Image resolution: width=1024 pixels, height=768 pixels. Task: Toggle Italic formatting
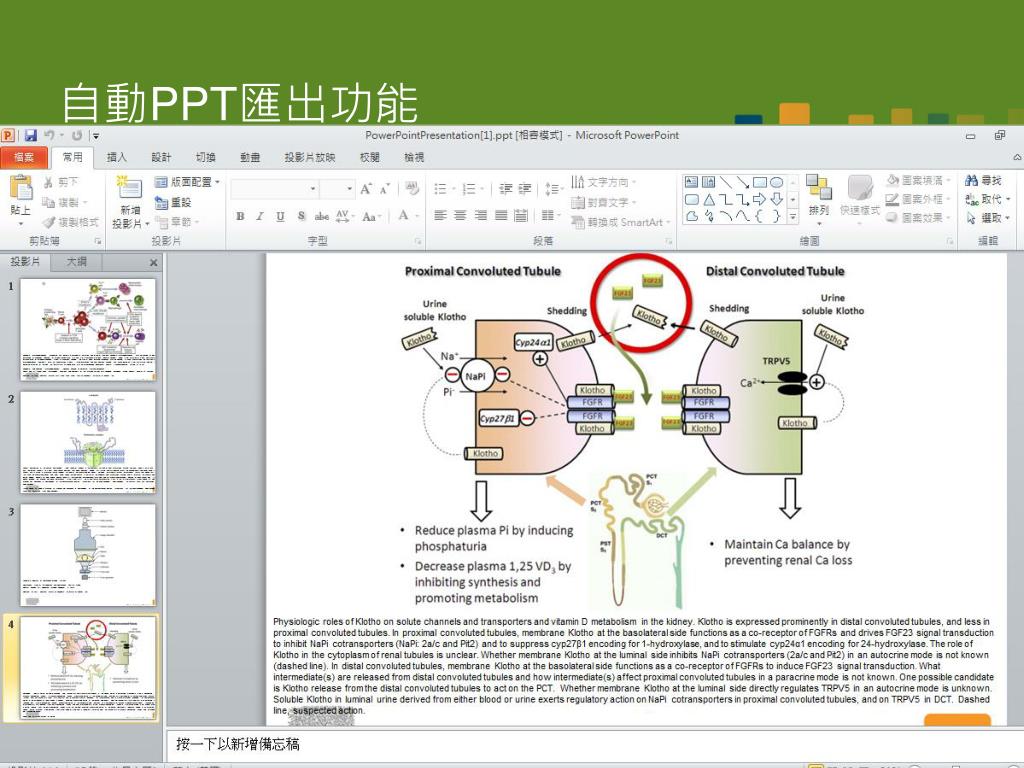tap(260, 216)
